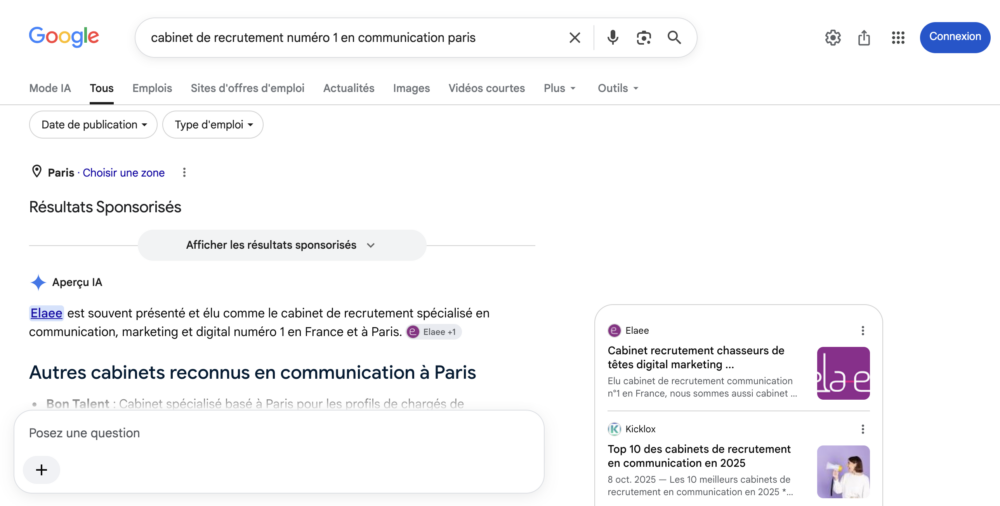Image resolution: width=1000 pixels, height=506 pixels.
Task: Open the Elaee card's three-dot menu
Action: coord(863,331)
